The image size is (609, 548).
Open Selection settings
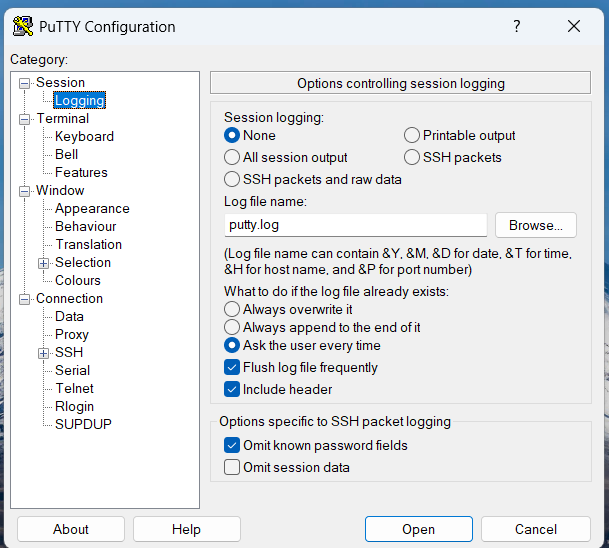click(83, 263)
